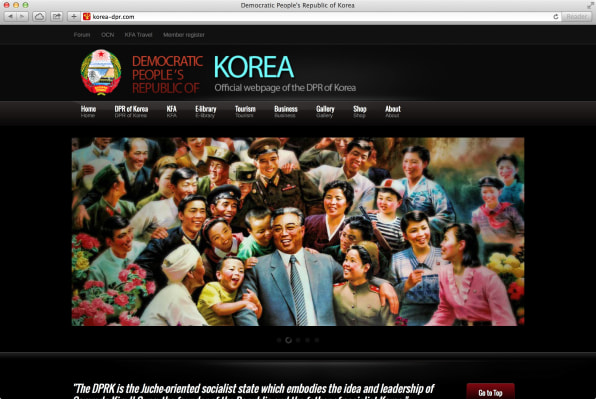Screen dimensions: 596x399
Task: Click the Share toolbar icon
Action: pos(57,16)
